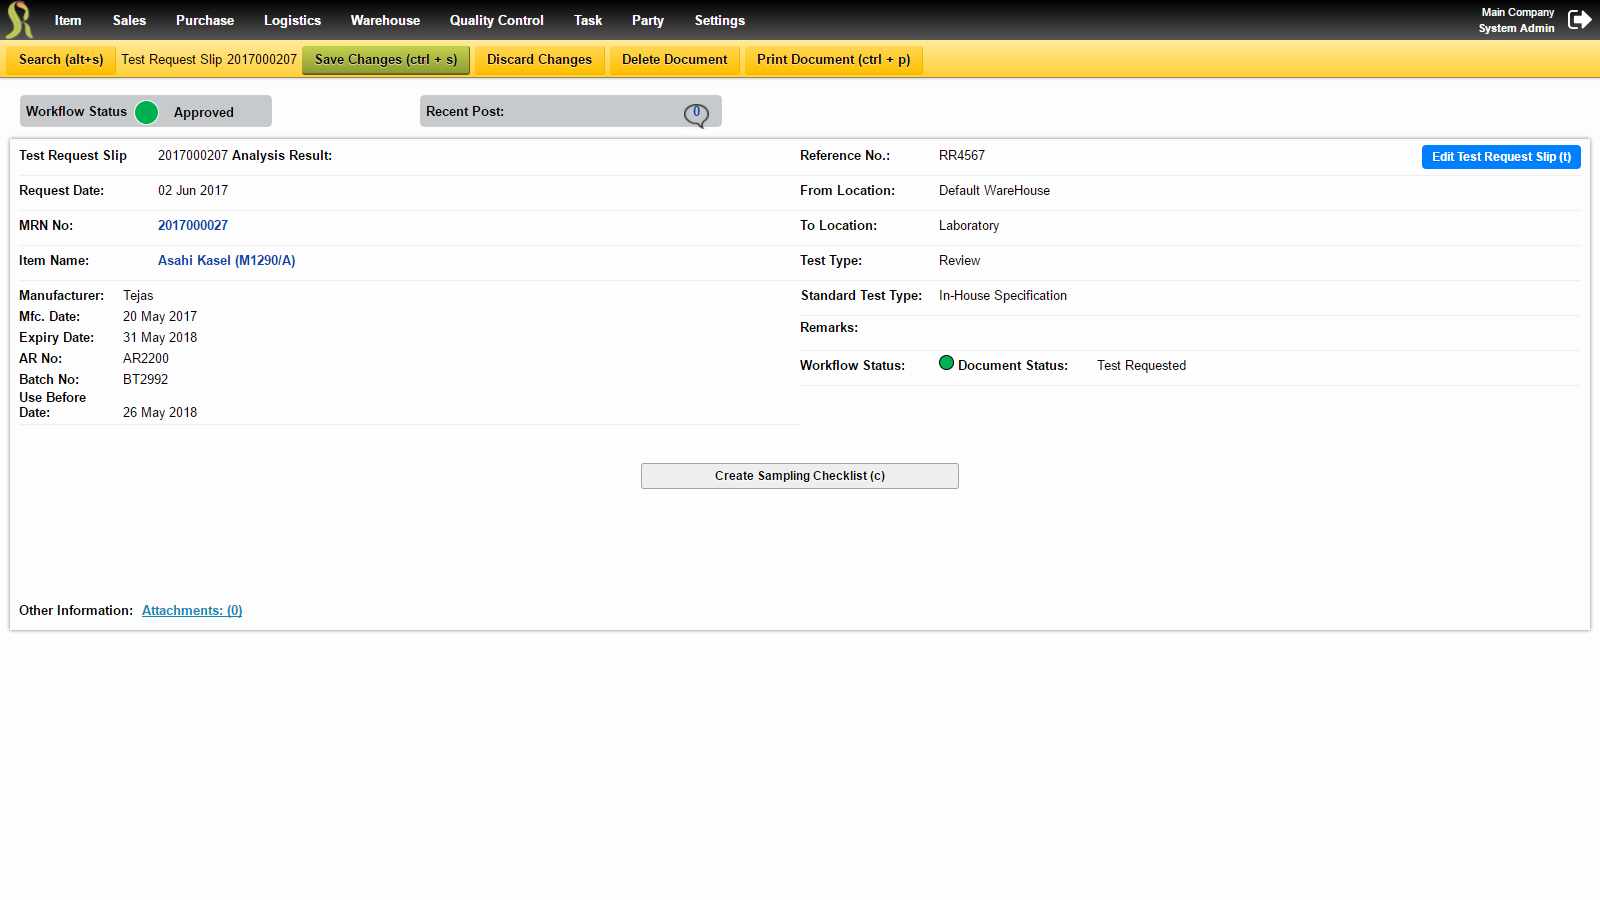
Task: Open Search from the toolbar
Action: pos(60,59)
